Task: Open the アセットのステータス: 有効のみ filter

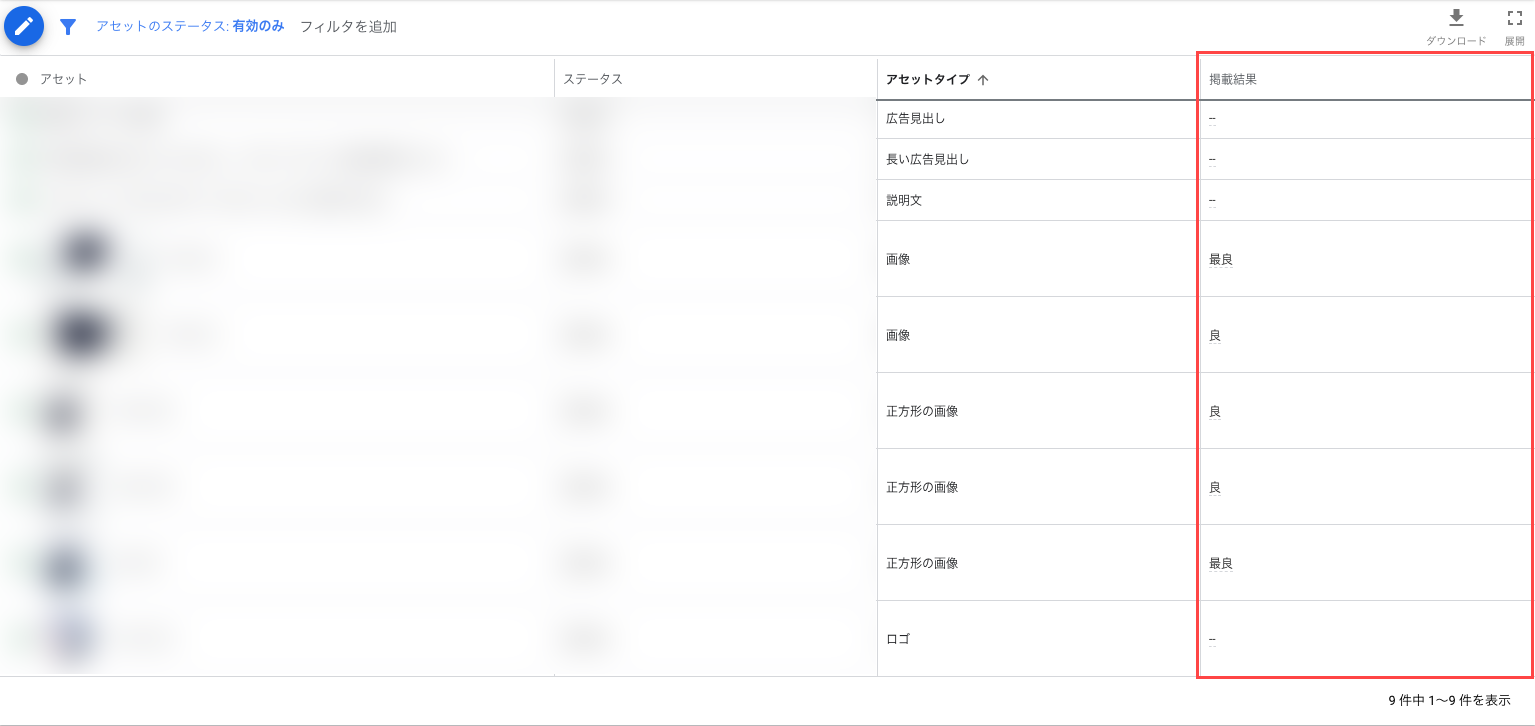Action: pos(190,27)
